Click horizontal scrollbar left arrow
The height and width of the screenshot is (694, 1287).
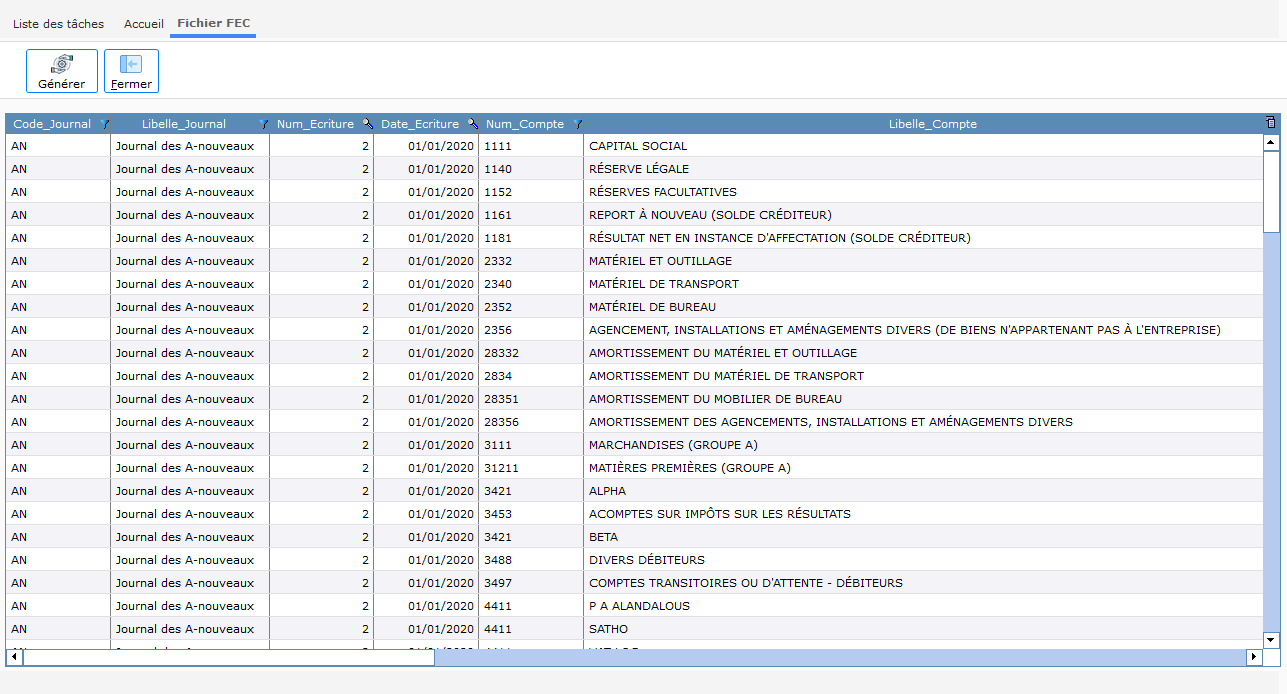click(x=14, y=657)
